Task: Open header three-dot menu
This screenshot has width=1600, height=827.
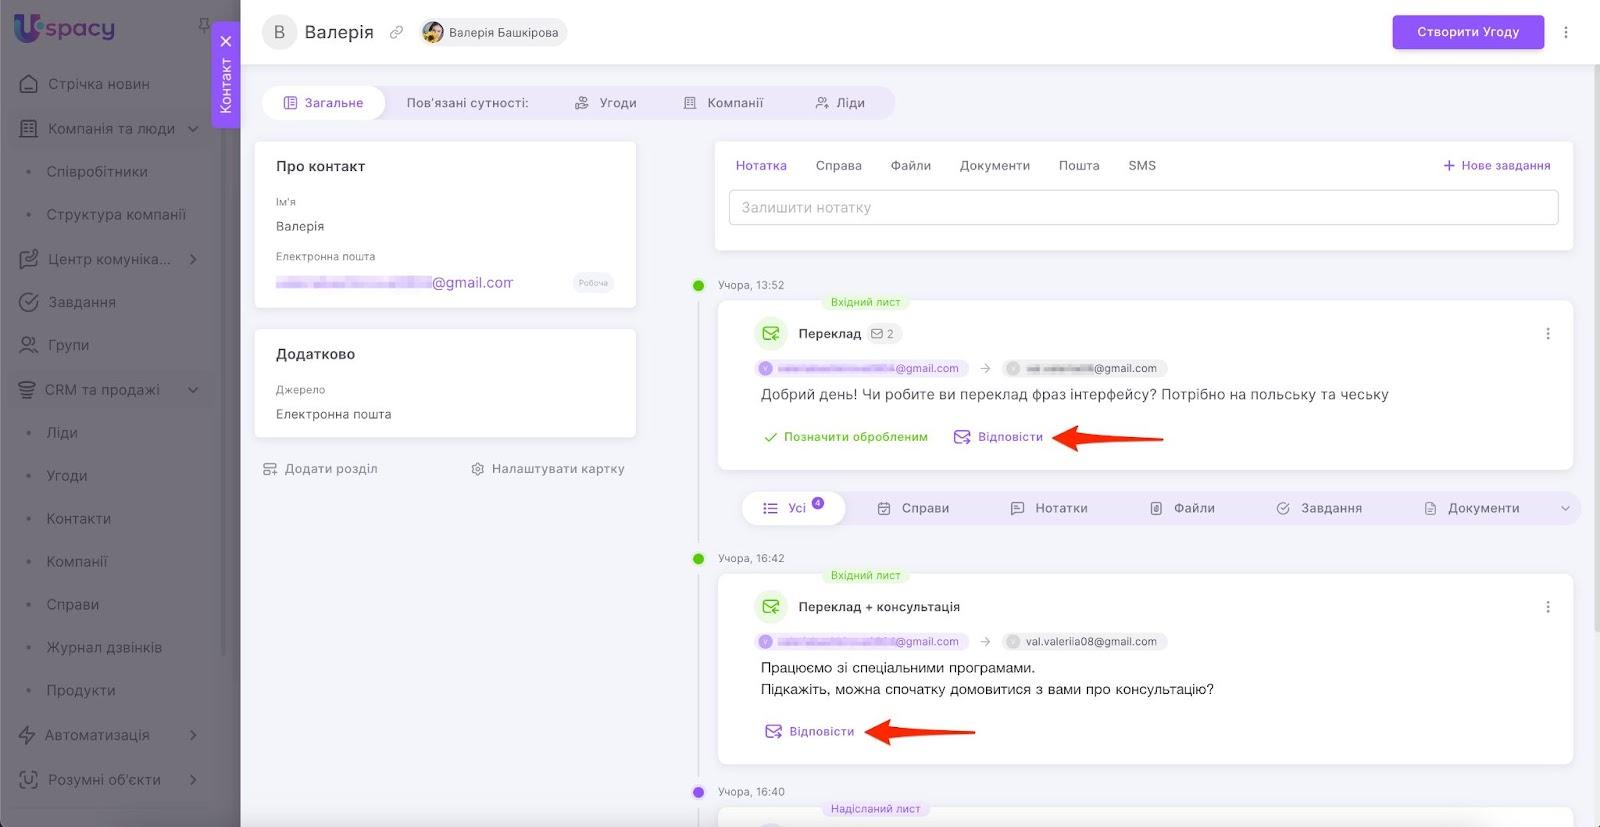Action: [x=1566, y=33]
